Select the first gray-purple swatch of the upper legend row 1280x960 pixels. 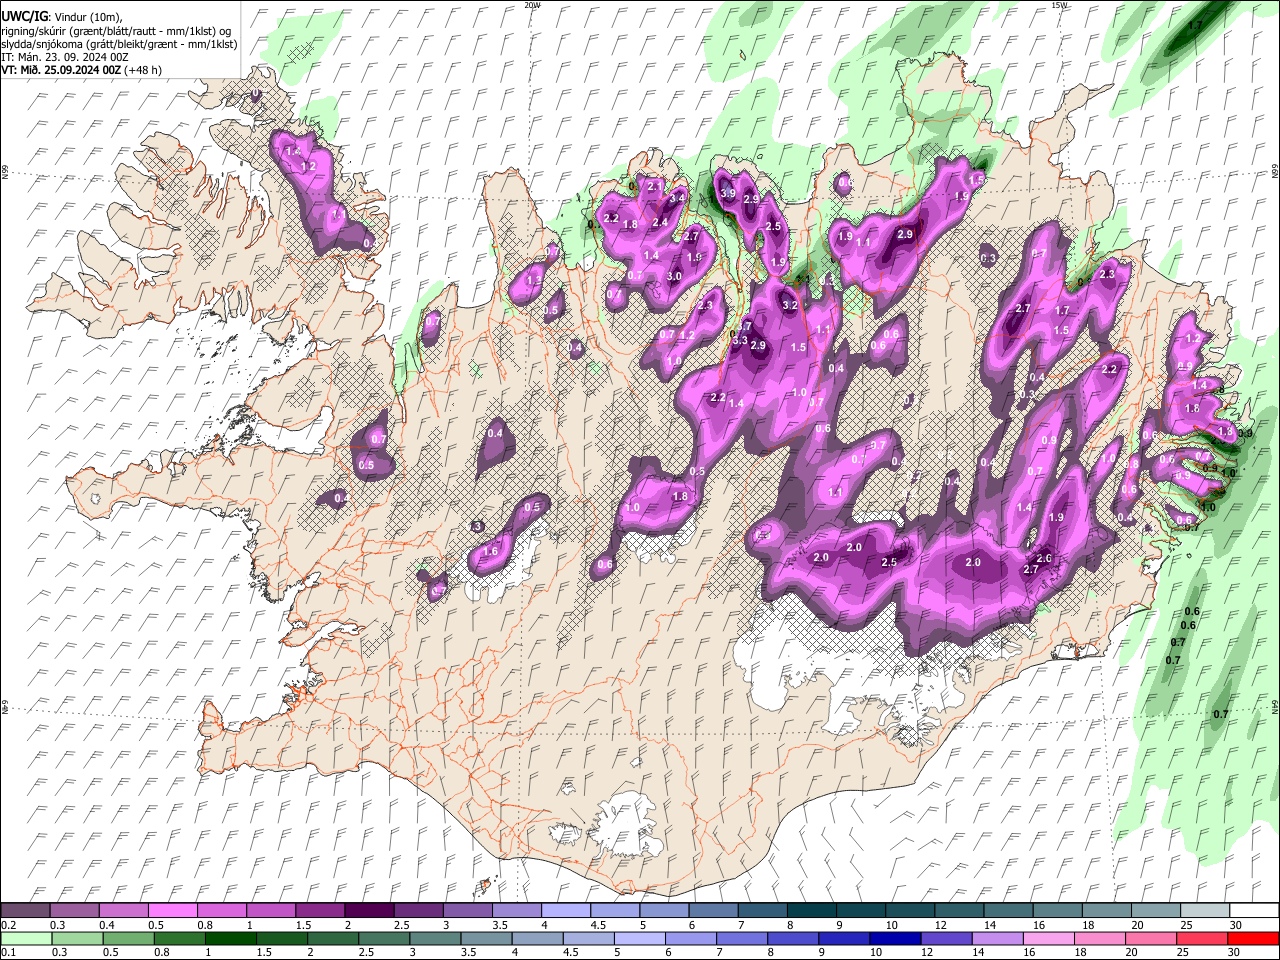coord(25,911)
